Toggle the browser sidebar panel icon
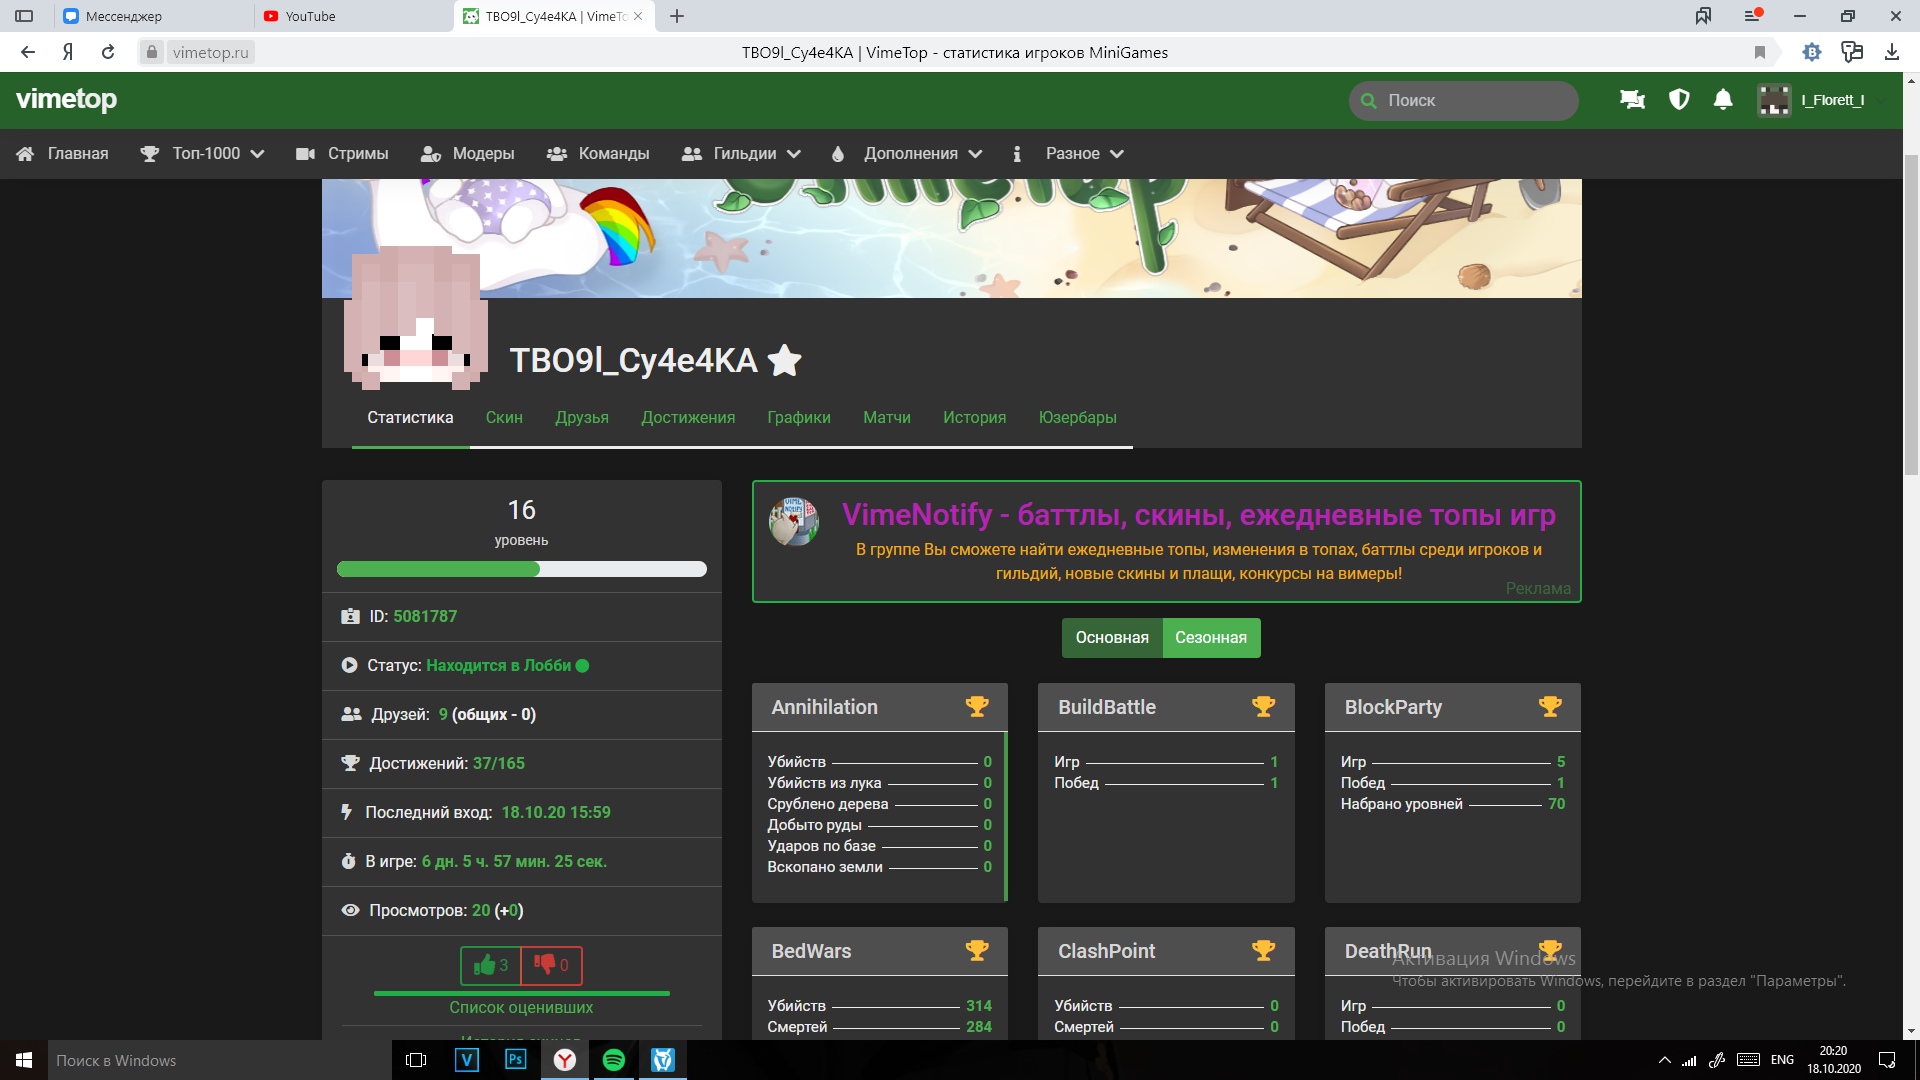The image size is (1920, 1080). tap(24, 16)
